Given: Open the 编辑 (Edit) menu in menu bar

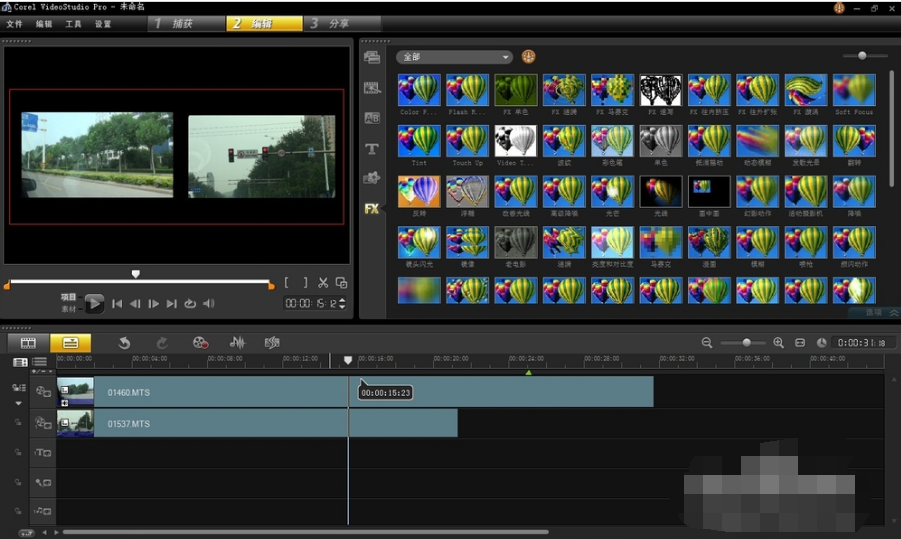Looking at the screenshot, I should pos(44,24).
